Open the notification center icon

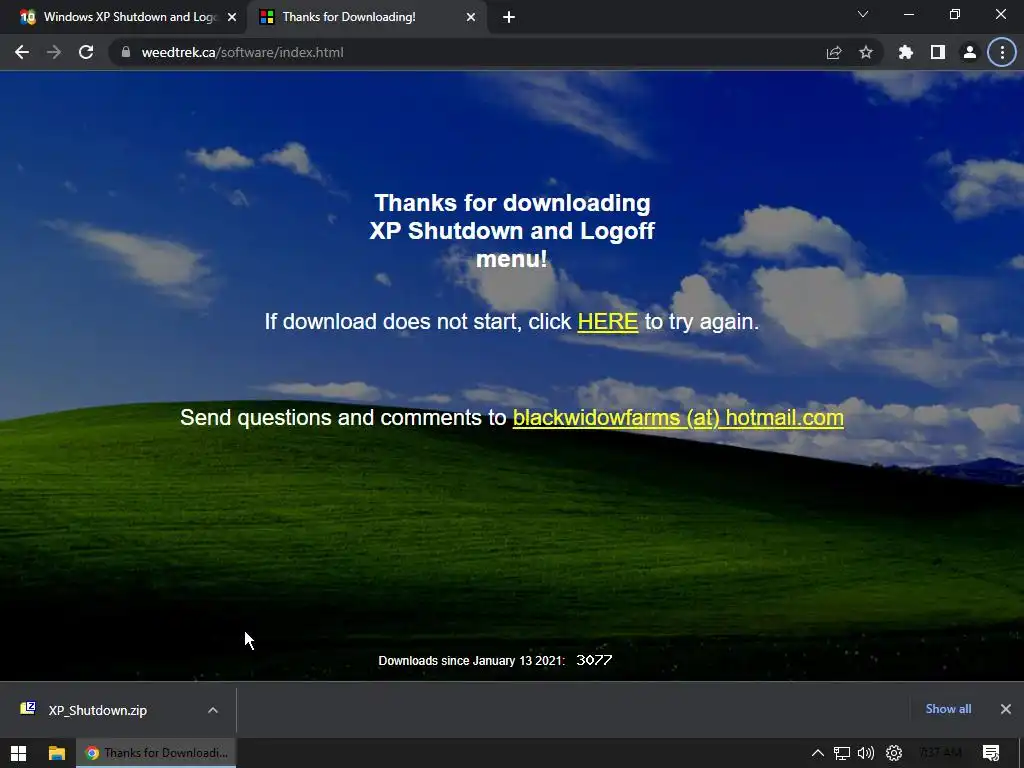click(991, 753)
